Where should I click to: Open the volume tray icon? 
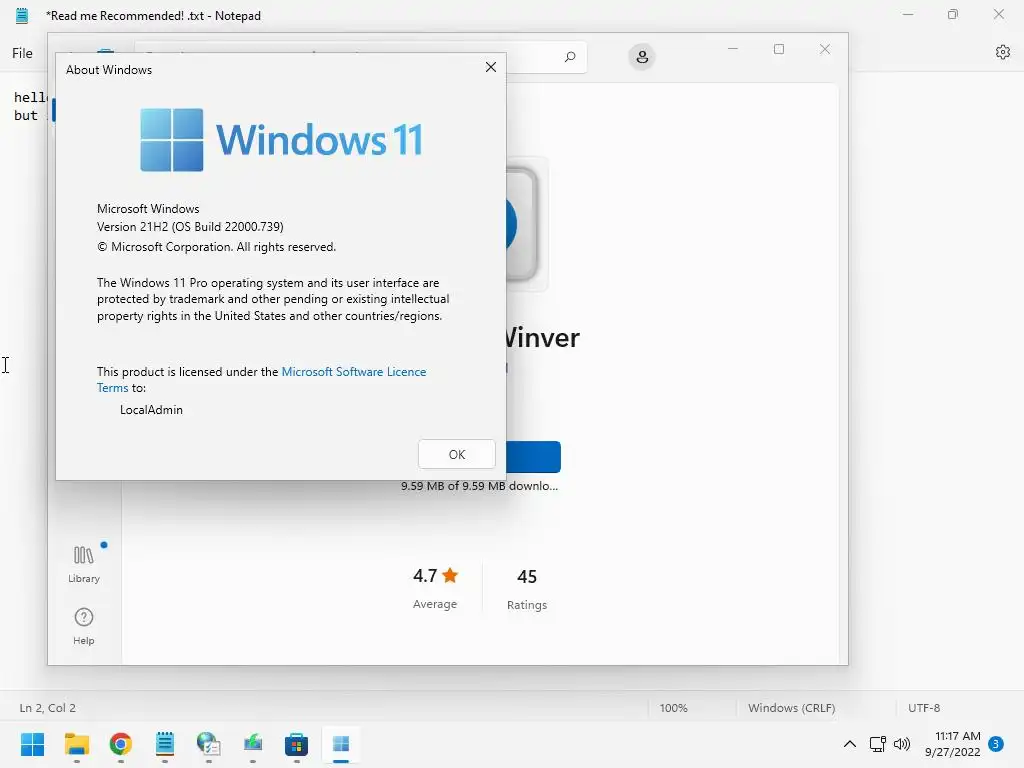[x=902, y=744]
